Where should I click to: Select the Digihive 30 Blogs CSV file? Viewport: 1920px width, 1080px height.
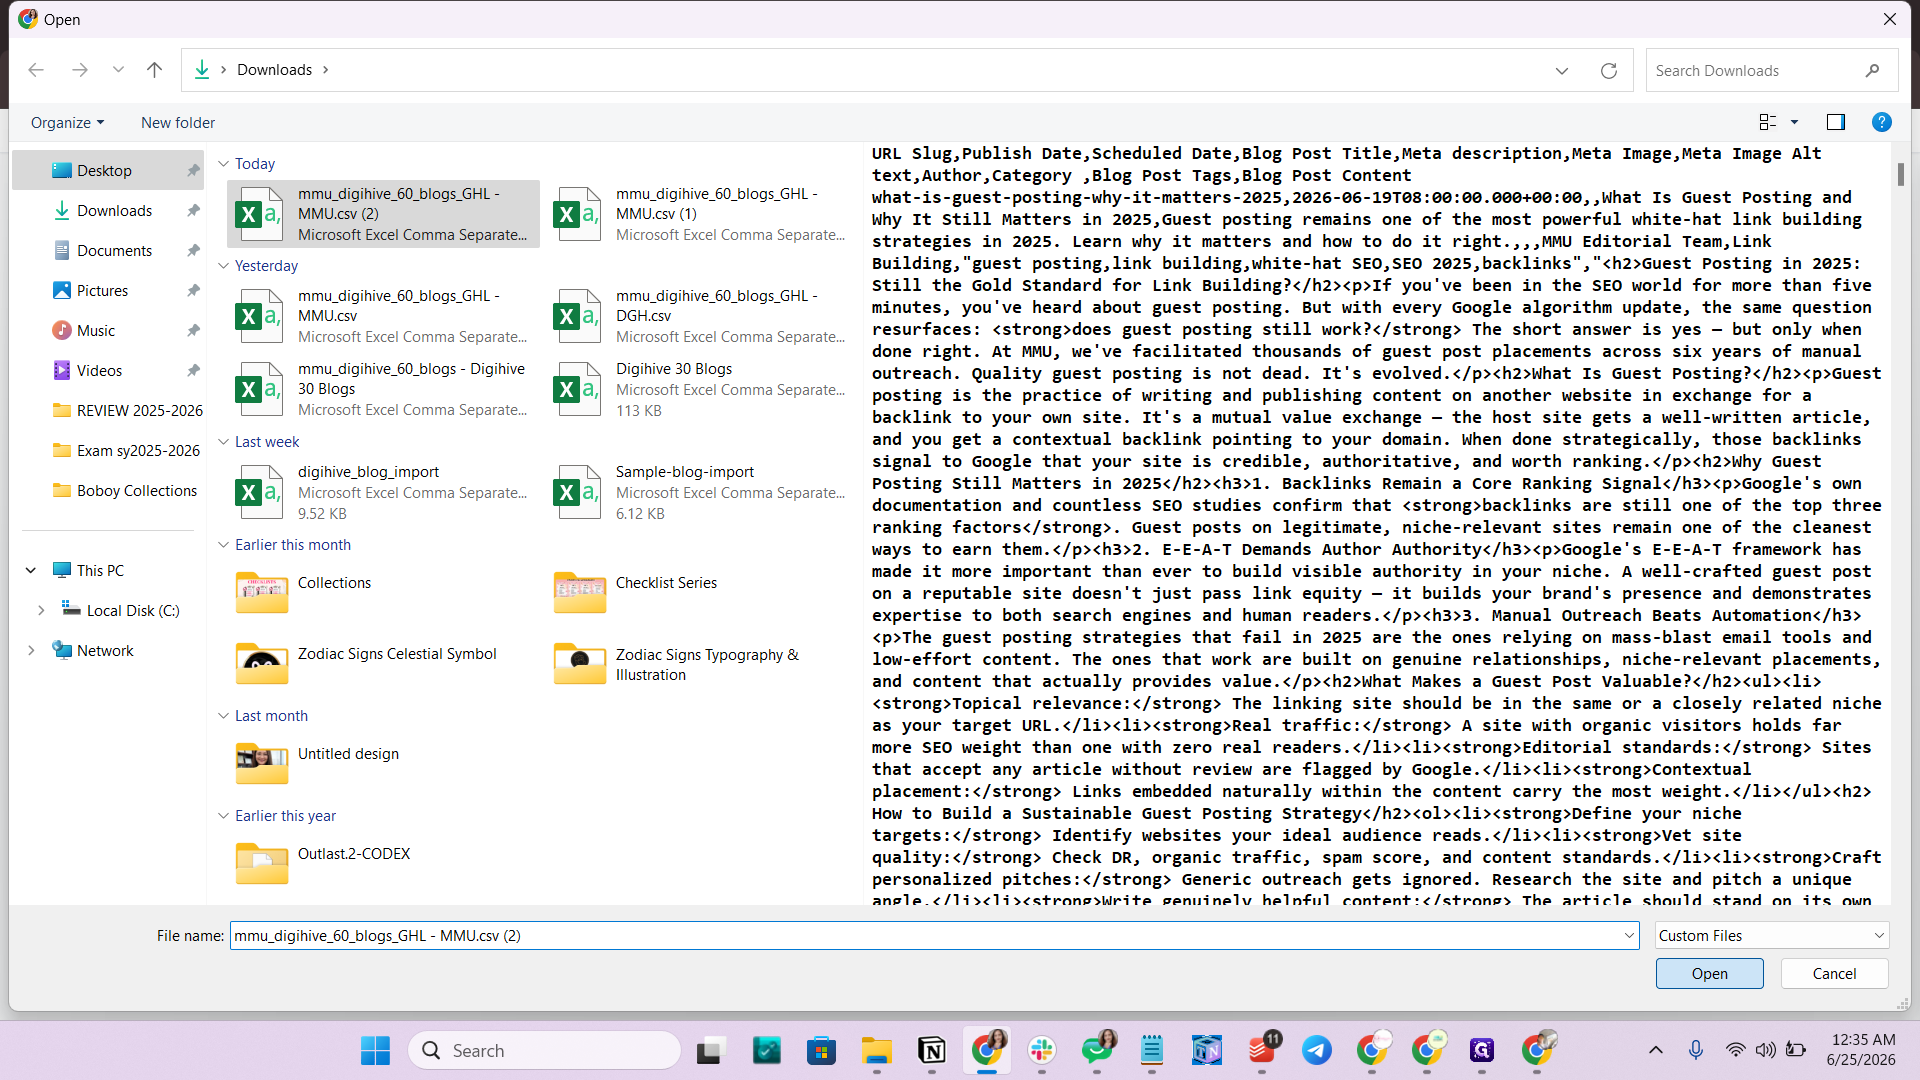[x=701, y=389]
